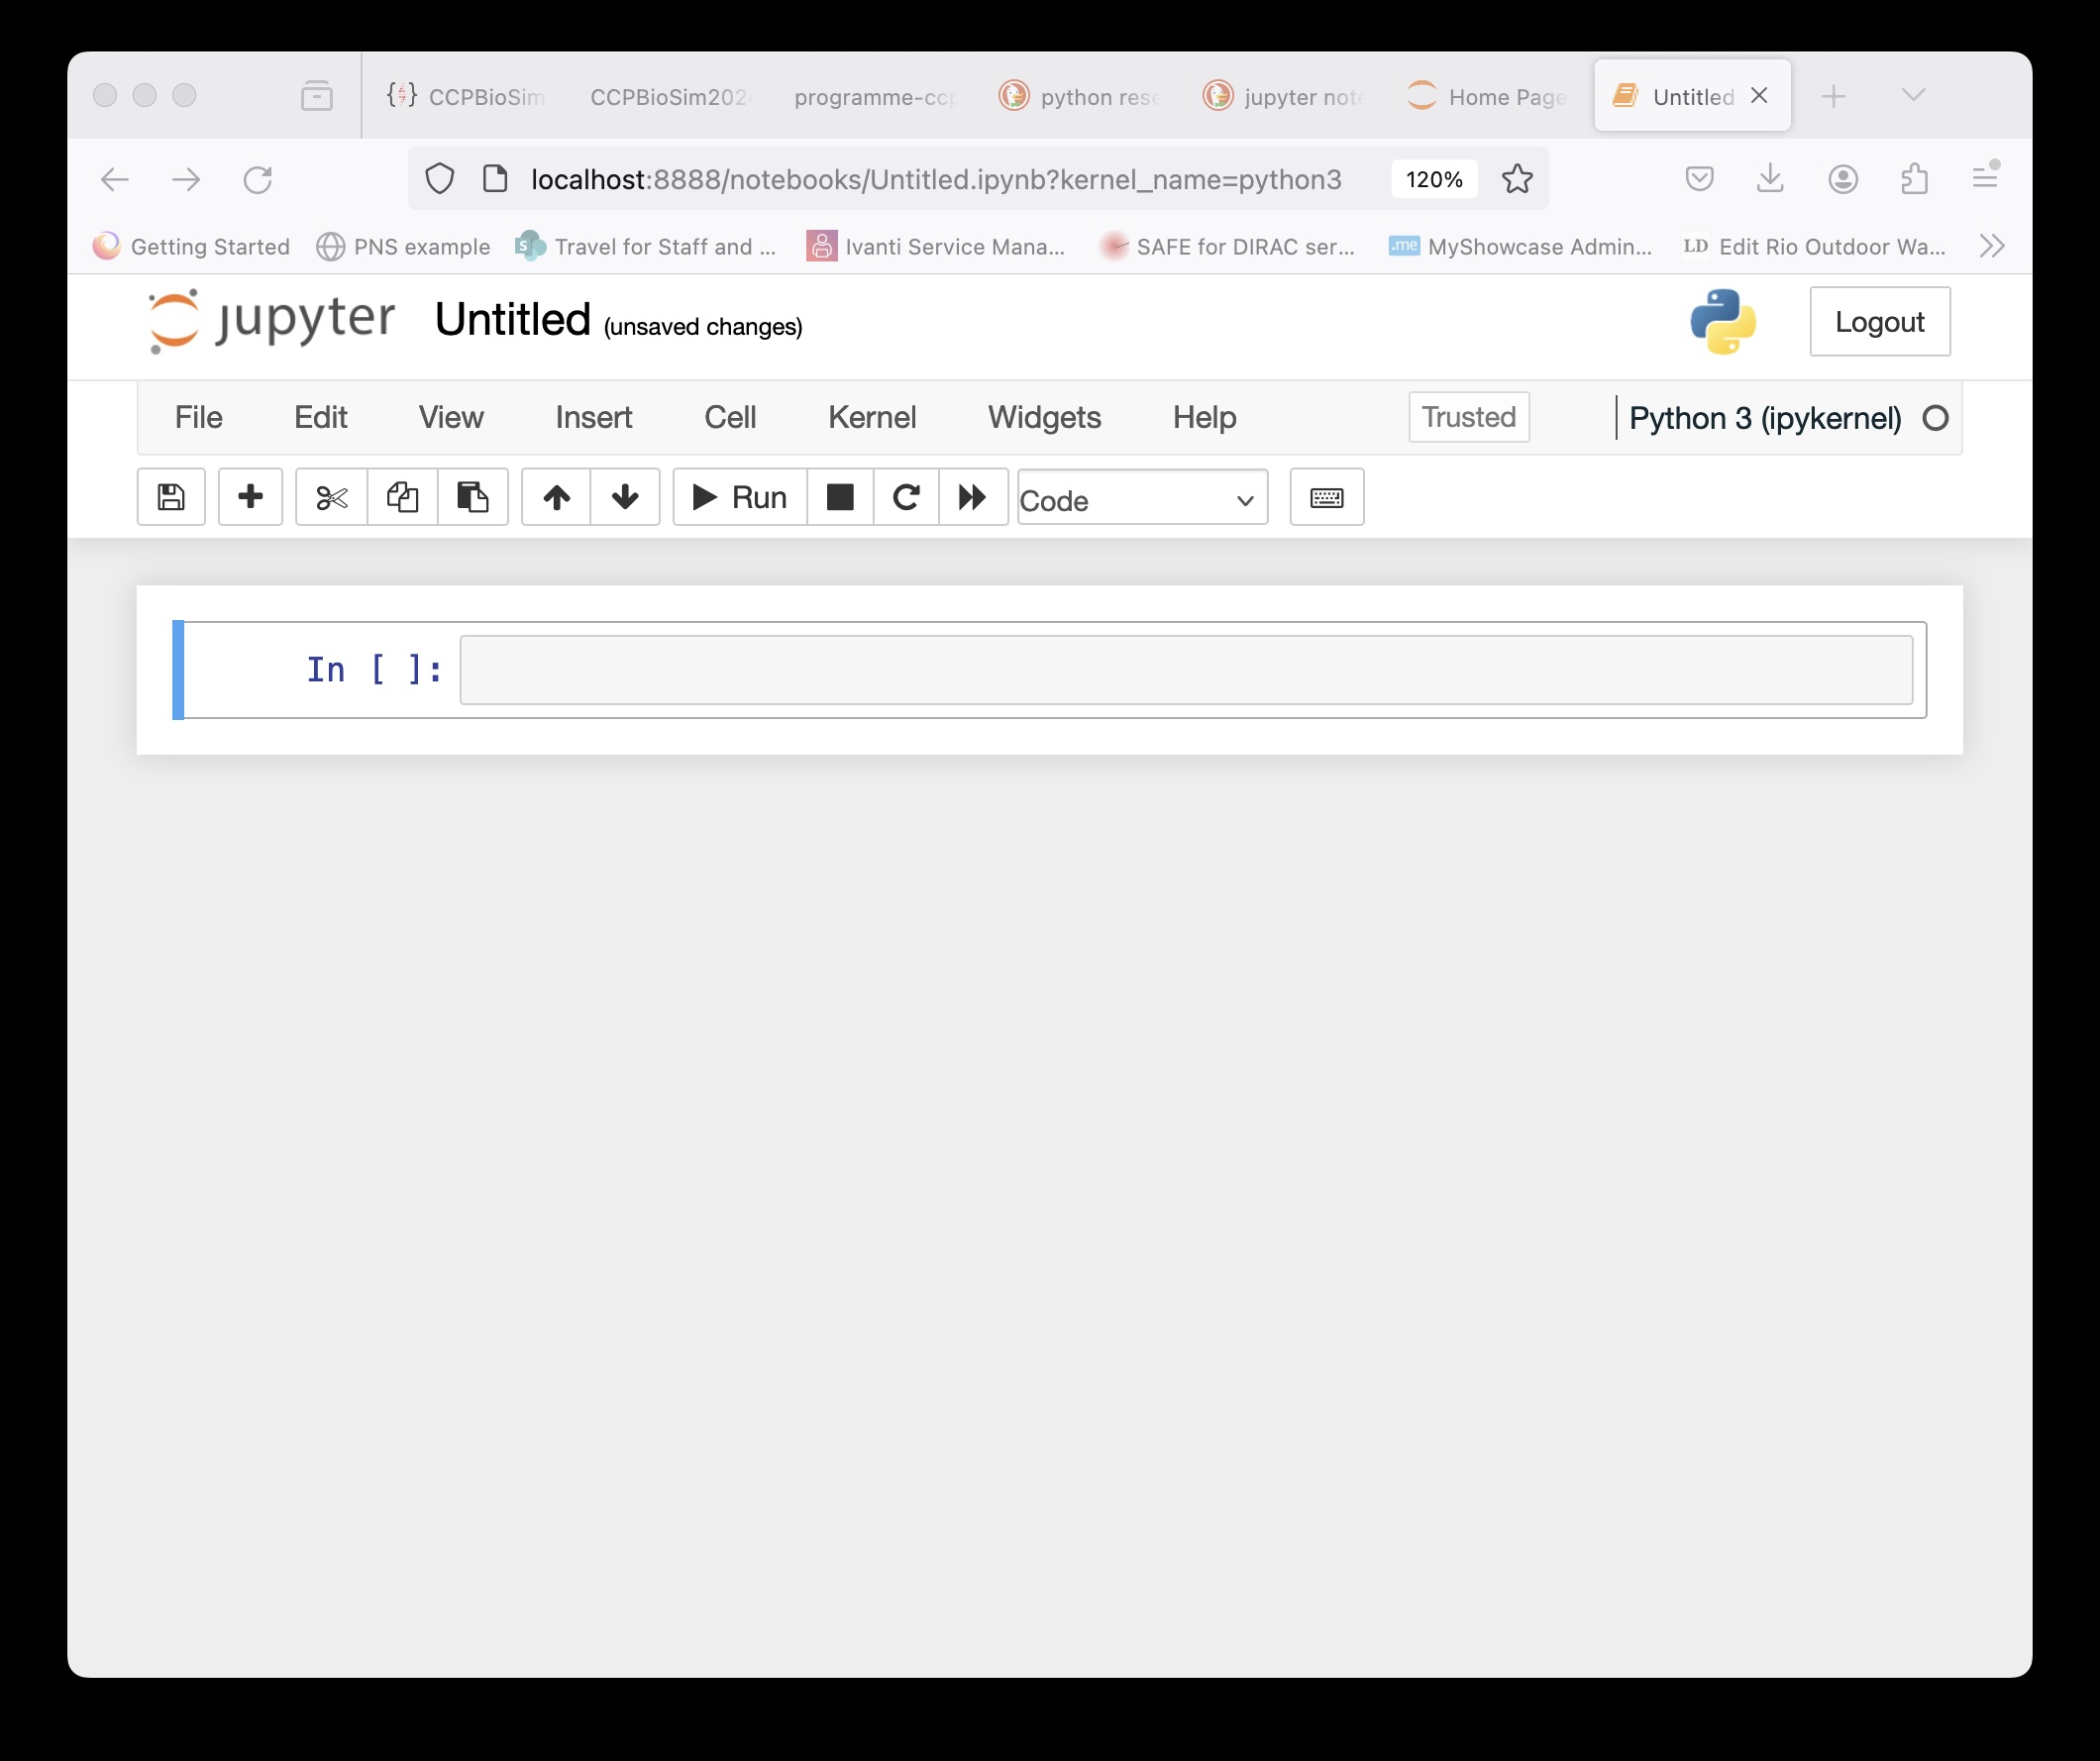Cut selected cells with the scissors icon

click(x=332, y=497)
